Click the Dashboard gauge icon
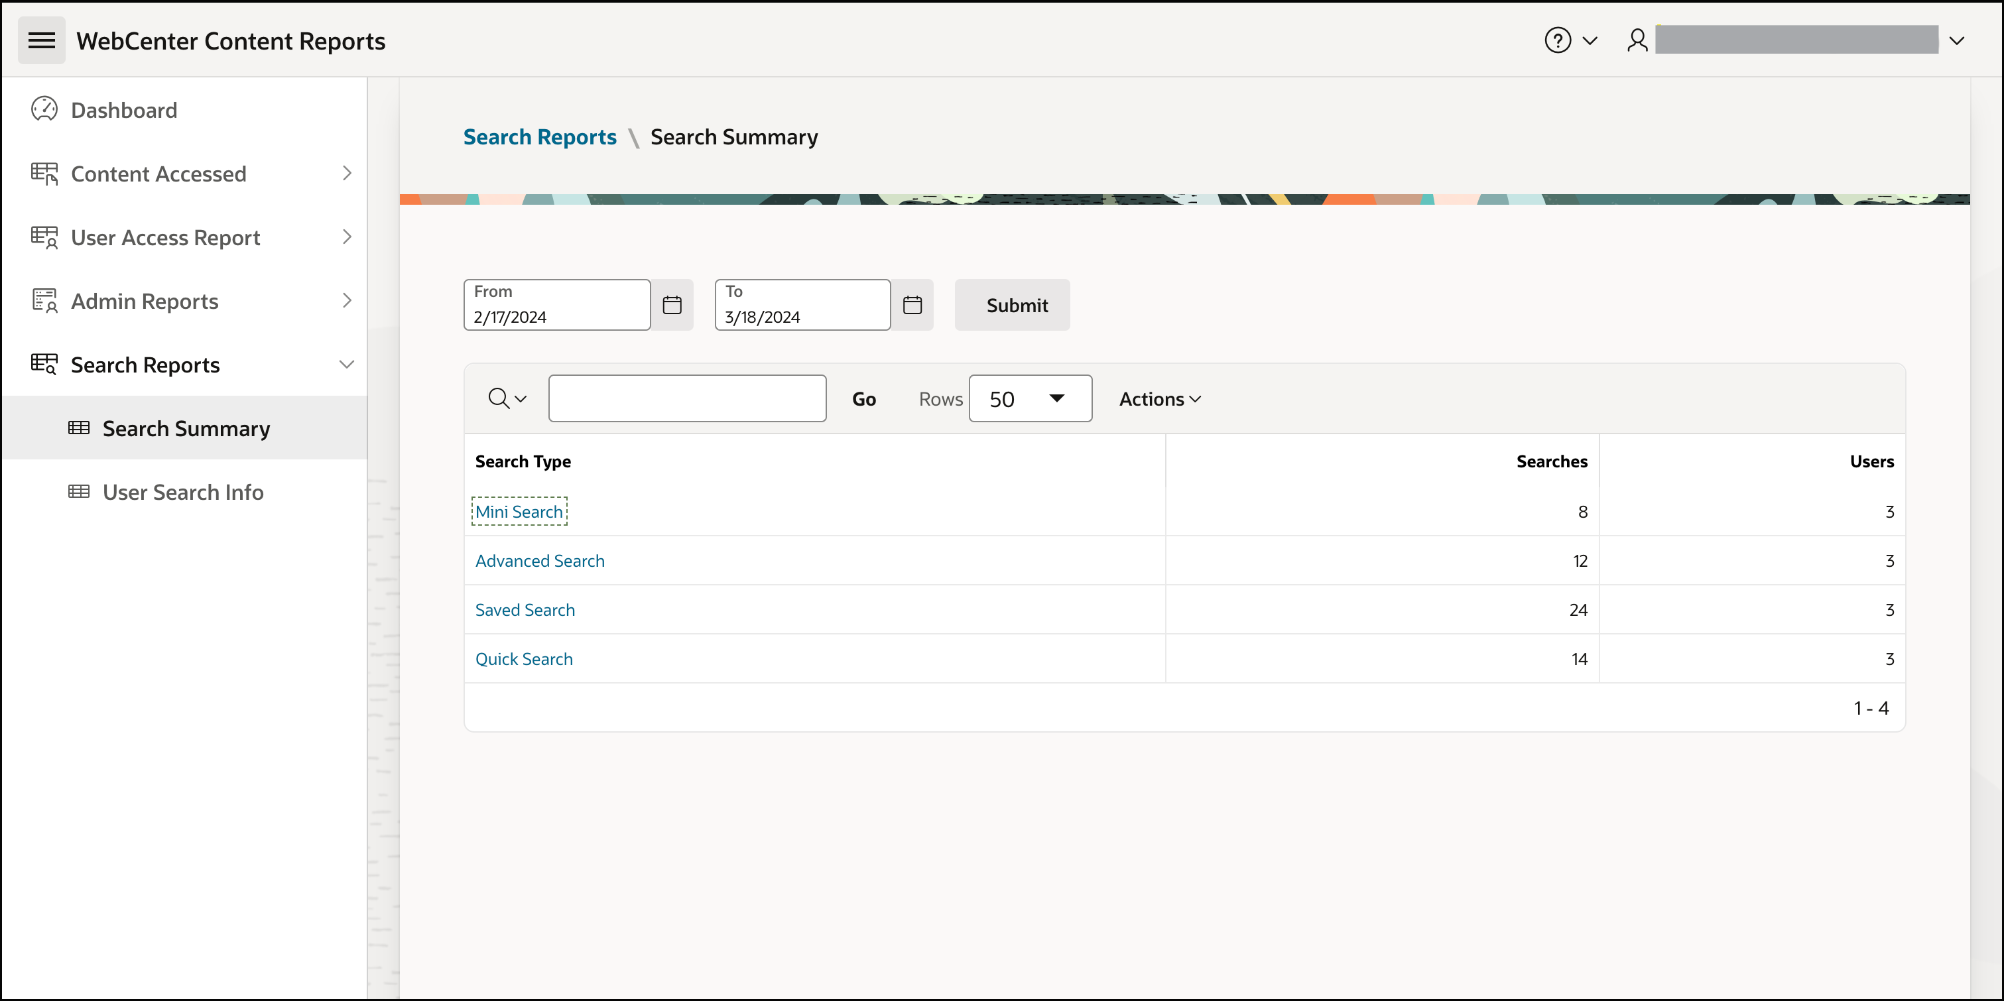The image size is (2004, 1001). tap(44, 109)
